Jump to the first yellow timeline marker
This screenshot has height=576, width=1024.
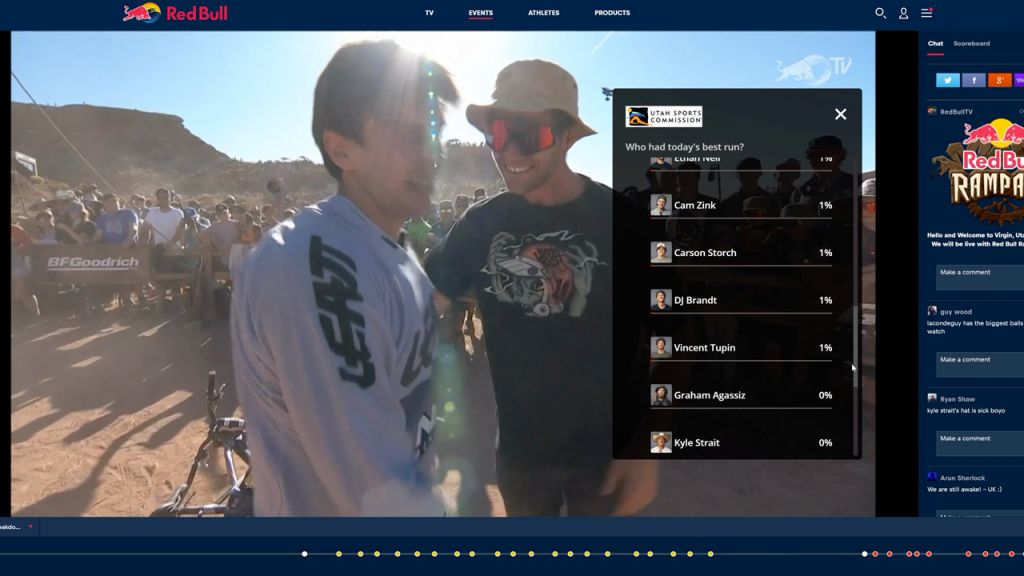pos(338,554)
